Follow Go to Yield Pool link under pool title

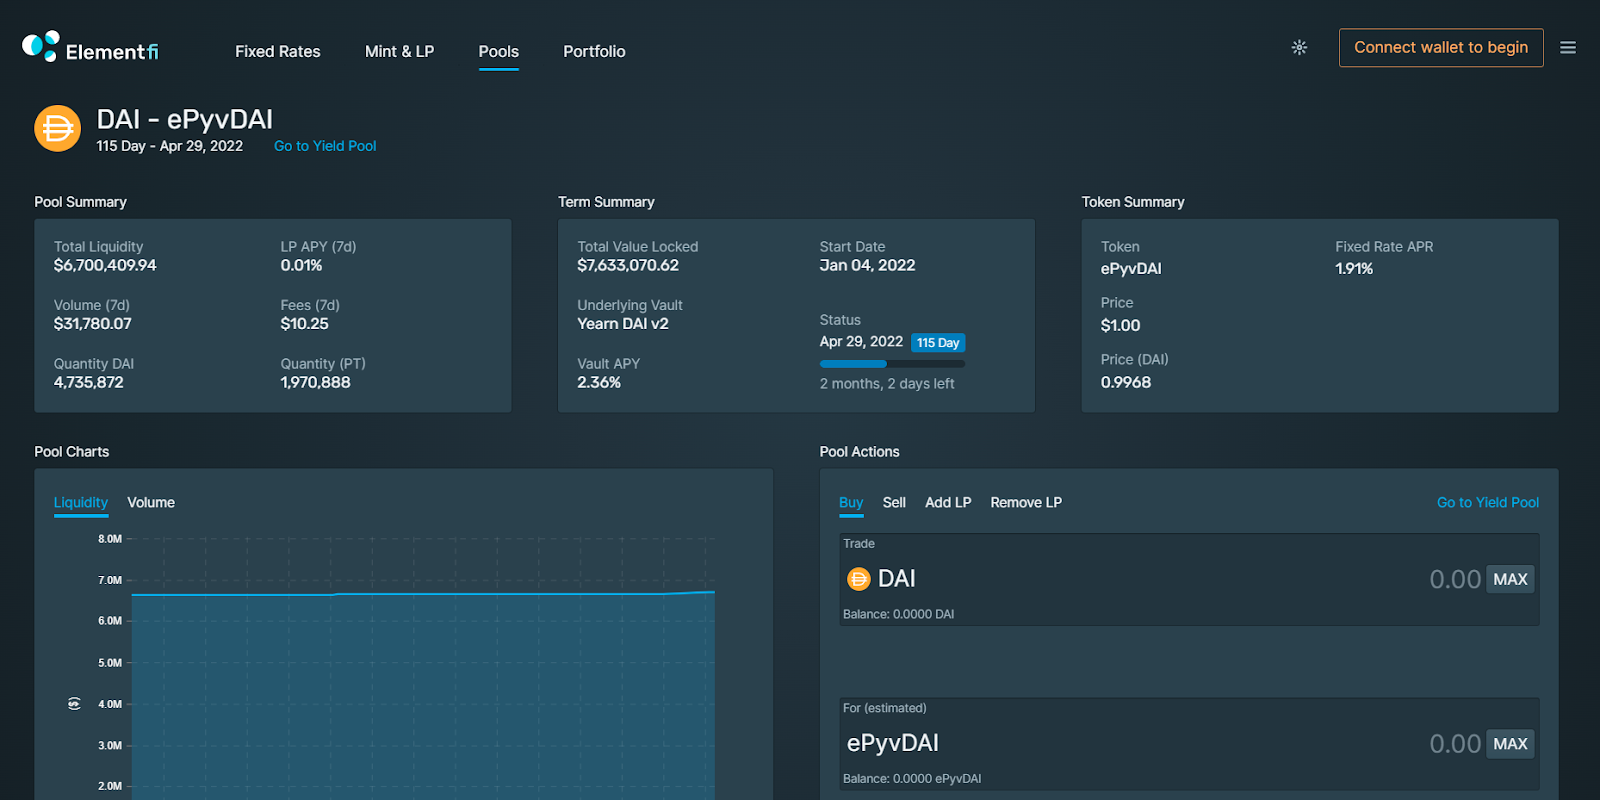point(325,146)
